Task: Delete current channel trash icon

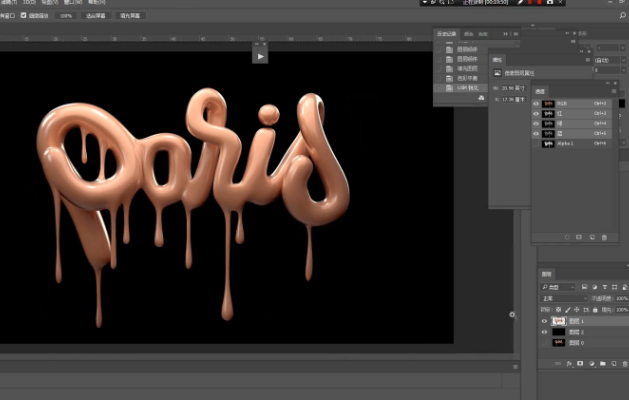Action: (605, 237)
